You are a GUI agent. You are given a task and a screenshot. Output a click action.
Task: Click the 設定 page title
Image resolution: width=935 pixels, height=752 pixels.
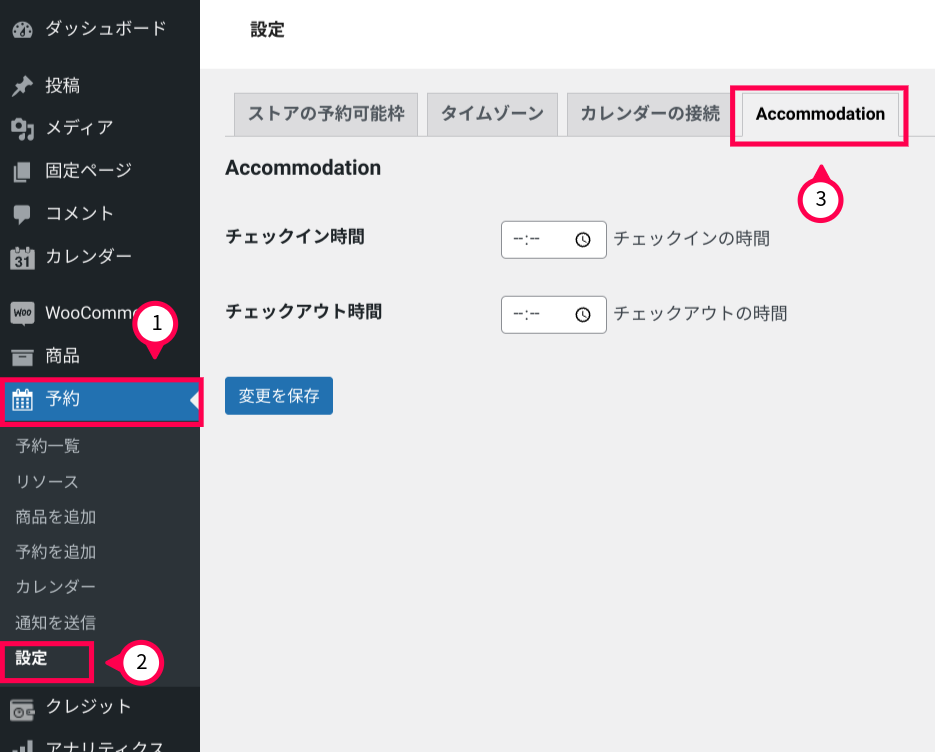(267, 29)
